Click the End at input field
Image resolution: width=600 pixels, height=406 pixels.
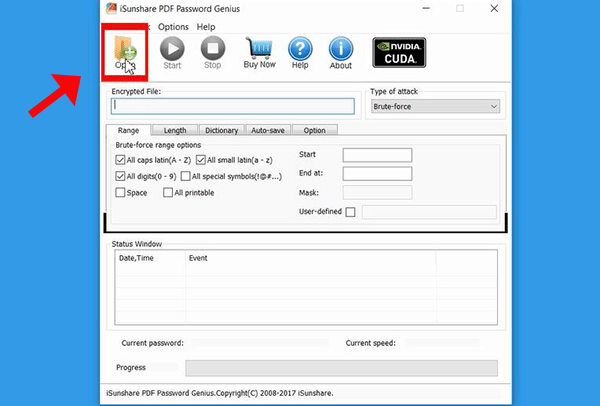click(x=377, y=173)
